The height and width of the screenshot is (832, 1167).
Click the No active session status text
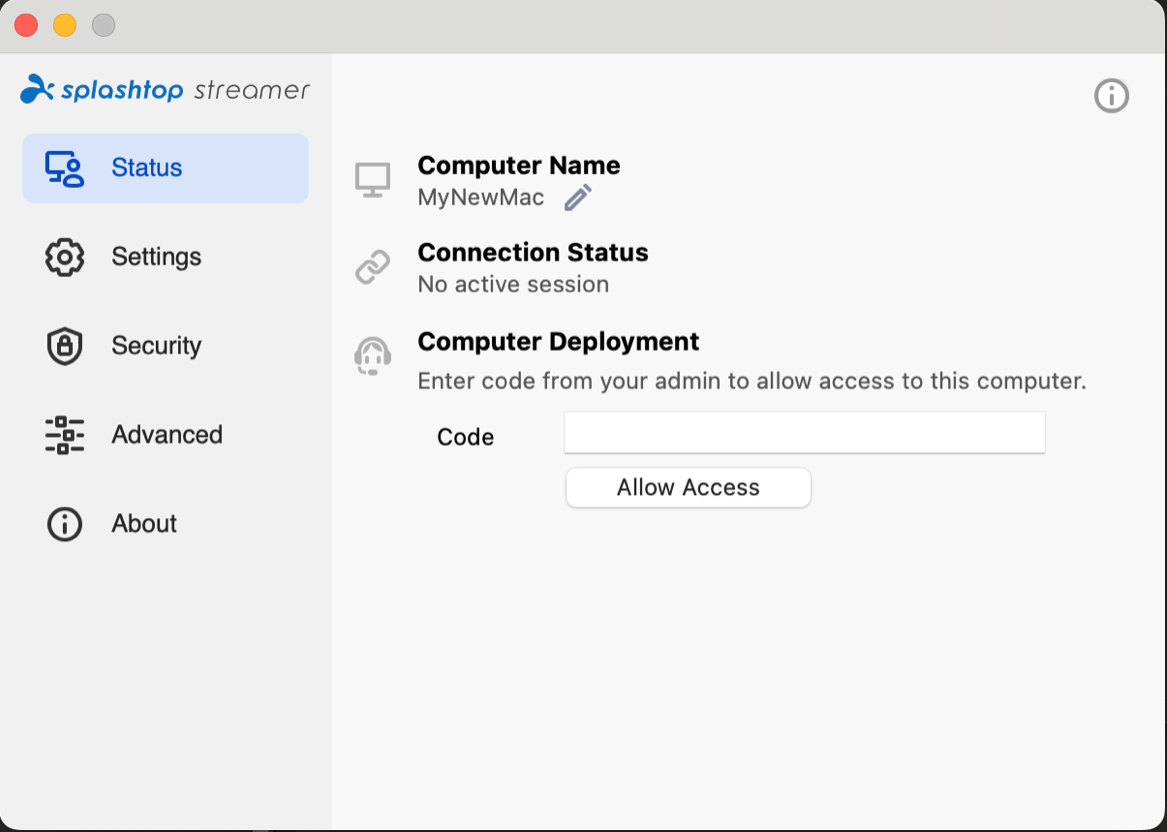513,284
